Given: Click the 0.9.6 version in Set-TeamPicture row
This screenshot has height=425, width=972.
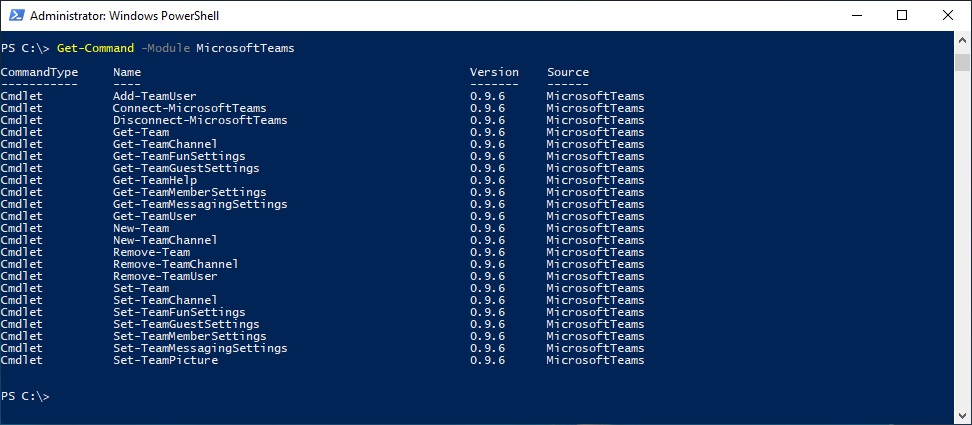Looking at the screenshot, I should 487,361.
